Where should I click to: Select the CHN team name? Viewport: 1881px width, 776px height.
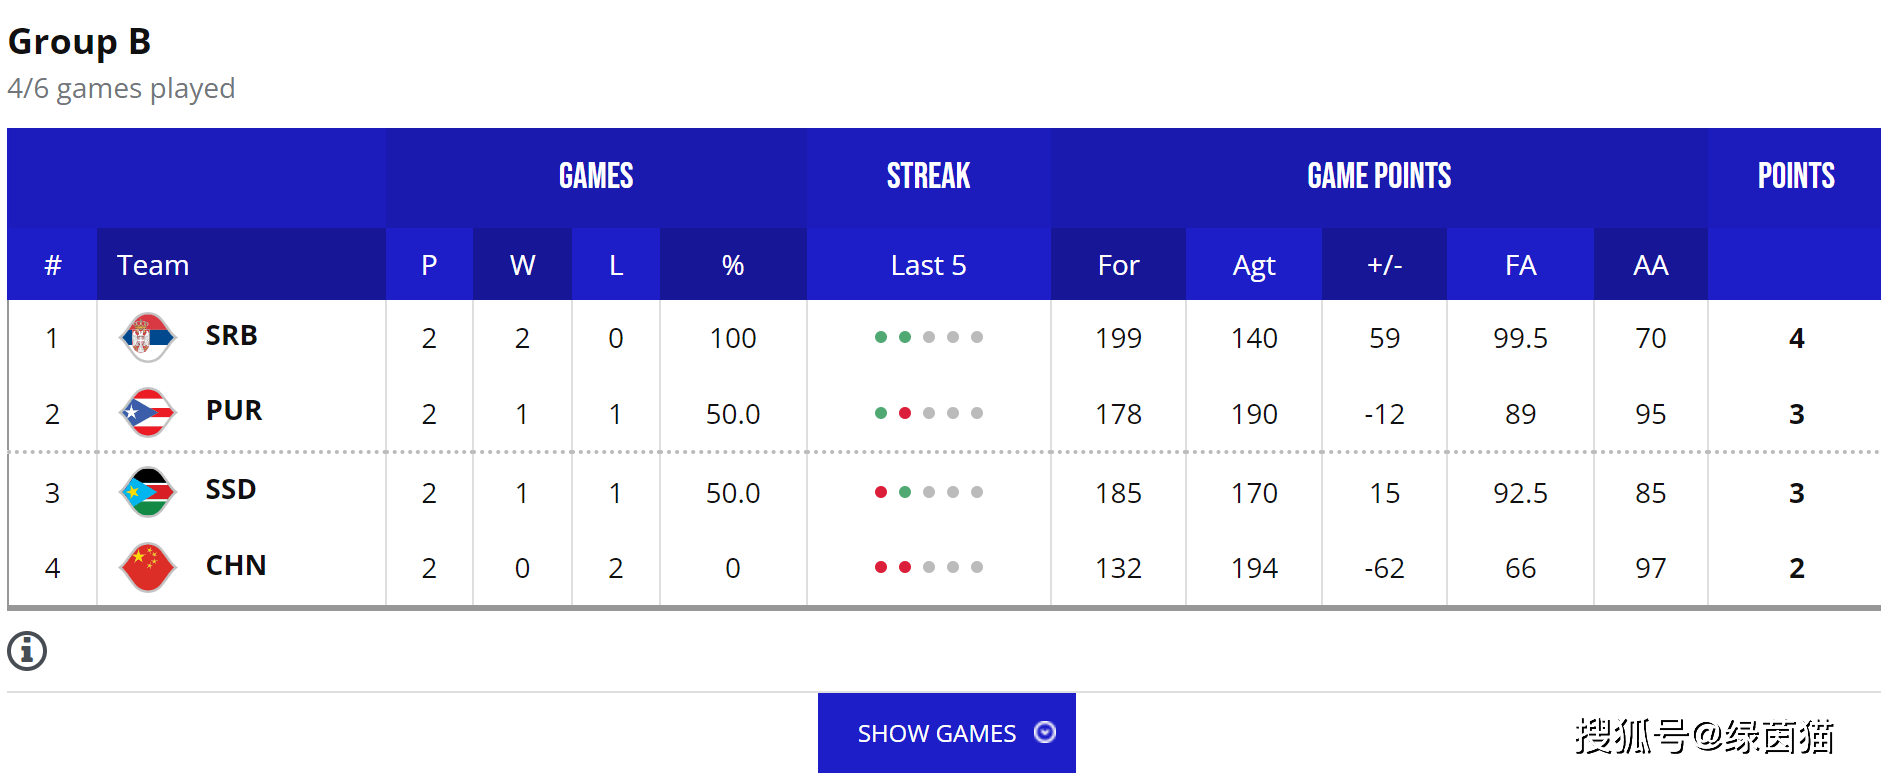tap(236, 566)
